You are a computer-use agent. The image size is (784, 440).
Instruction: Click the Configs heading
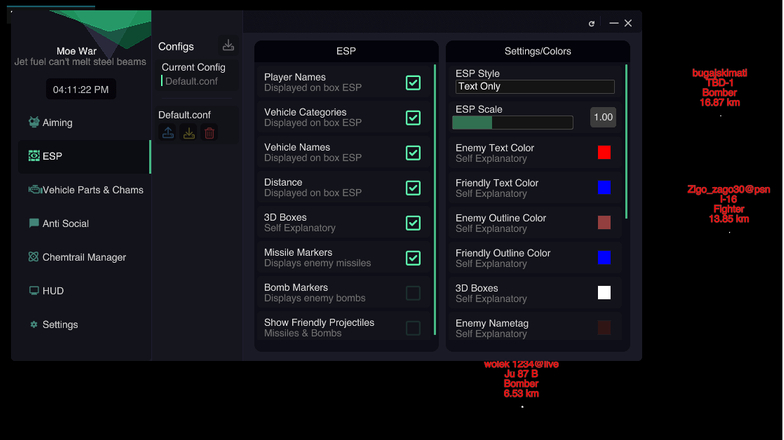tap(176, 46)
